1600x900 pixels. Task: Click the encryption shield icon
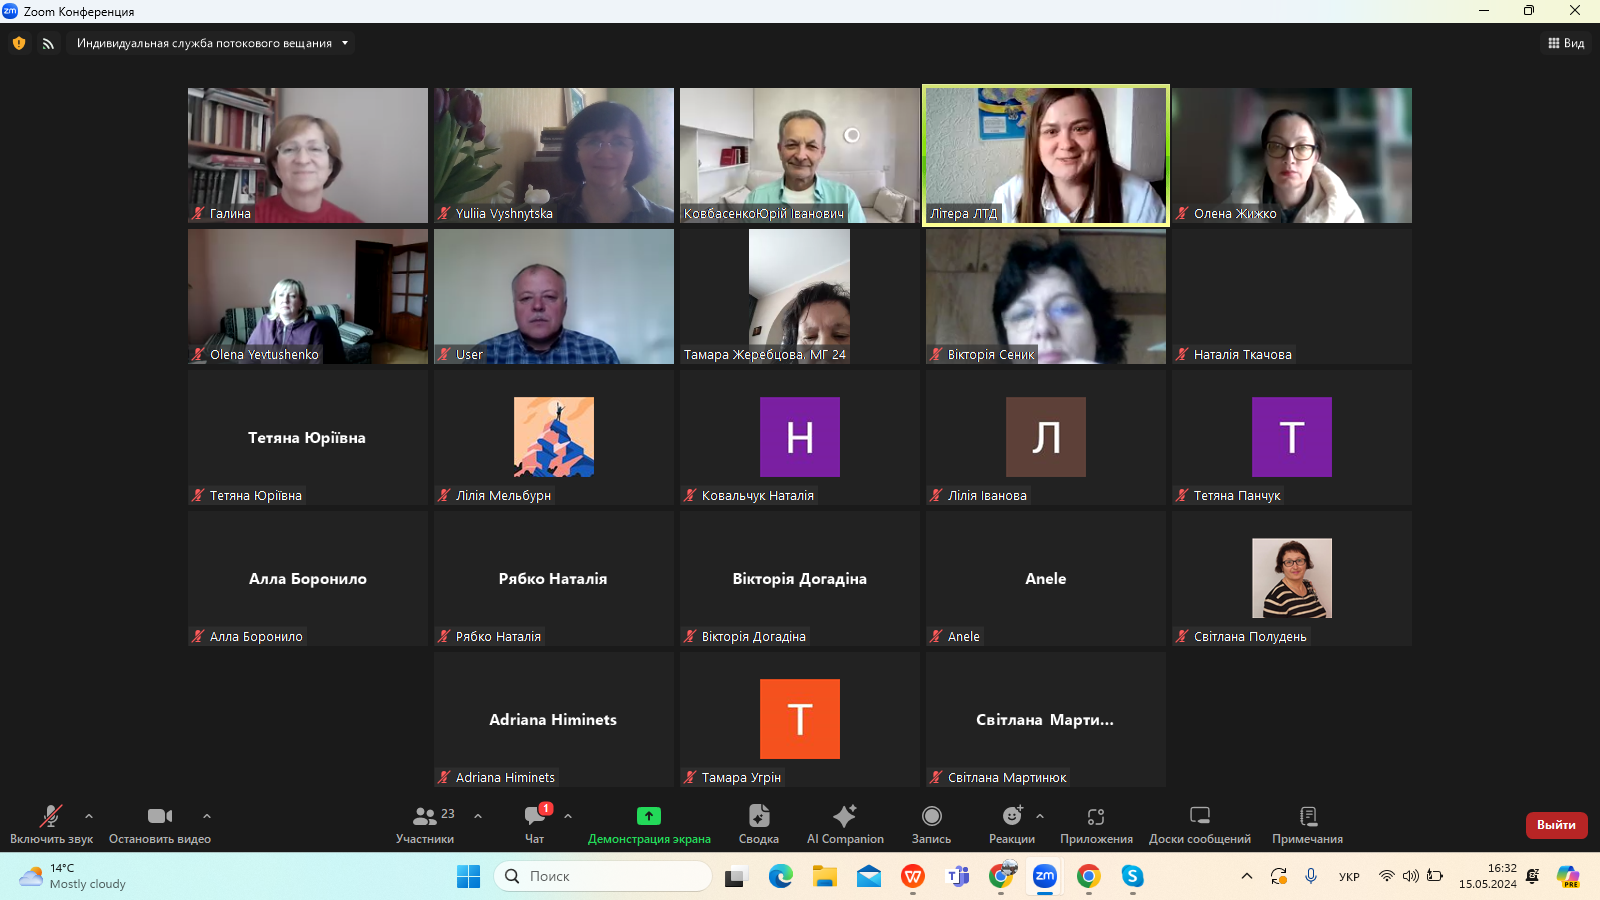pyautogui.click(x=19, y=43)
